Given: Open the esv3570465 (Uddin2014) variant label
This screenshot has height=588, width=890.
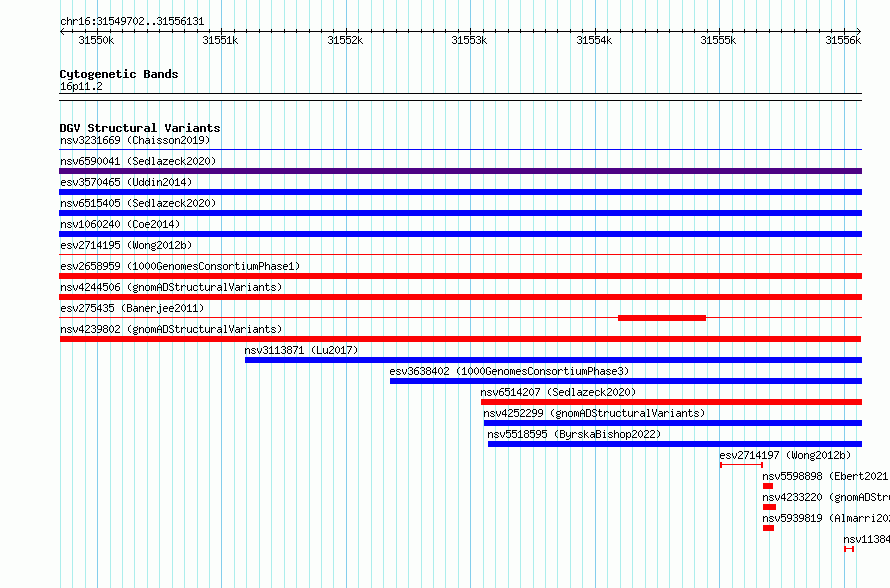Looking at the screenshot, I should pyautogui.click(x=126, y=182).
